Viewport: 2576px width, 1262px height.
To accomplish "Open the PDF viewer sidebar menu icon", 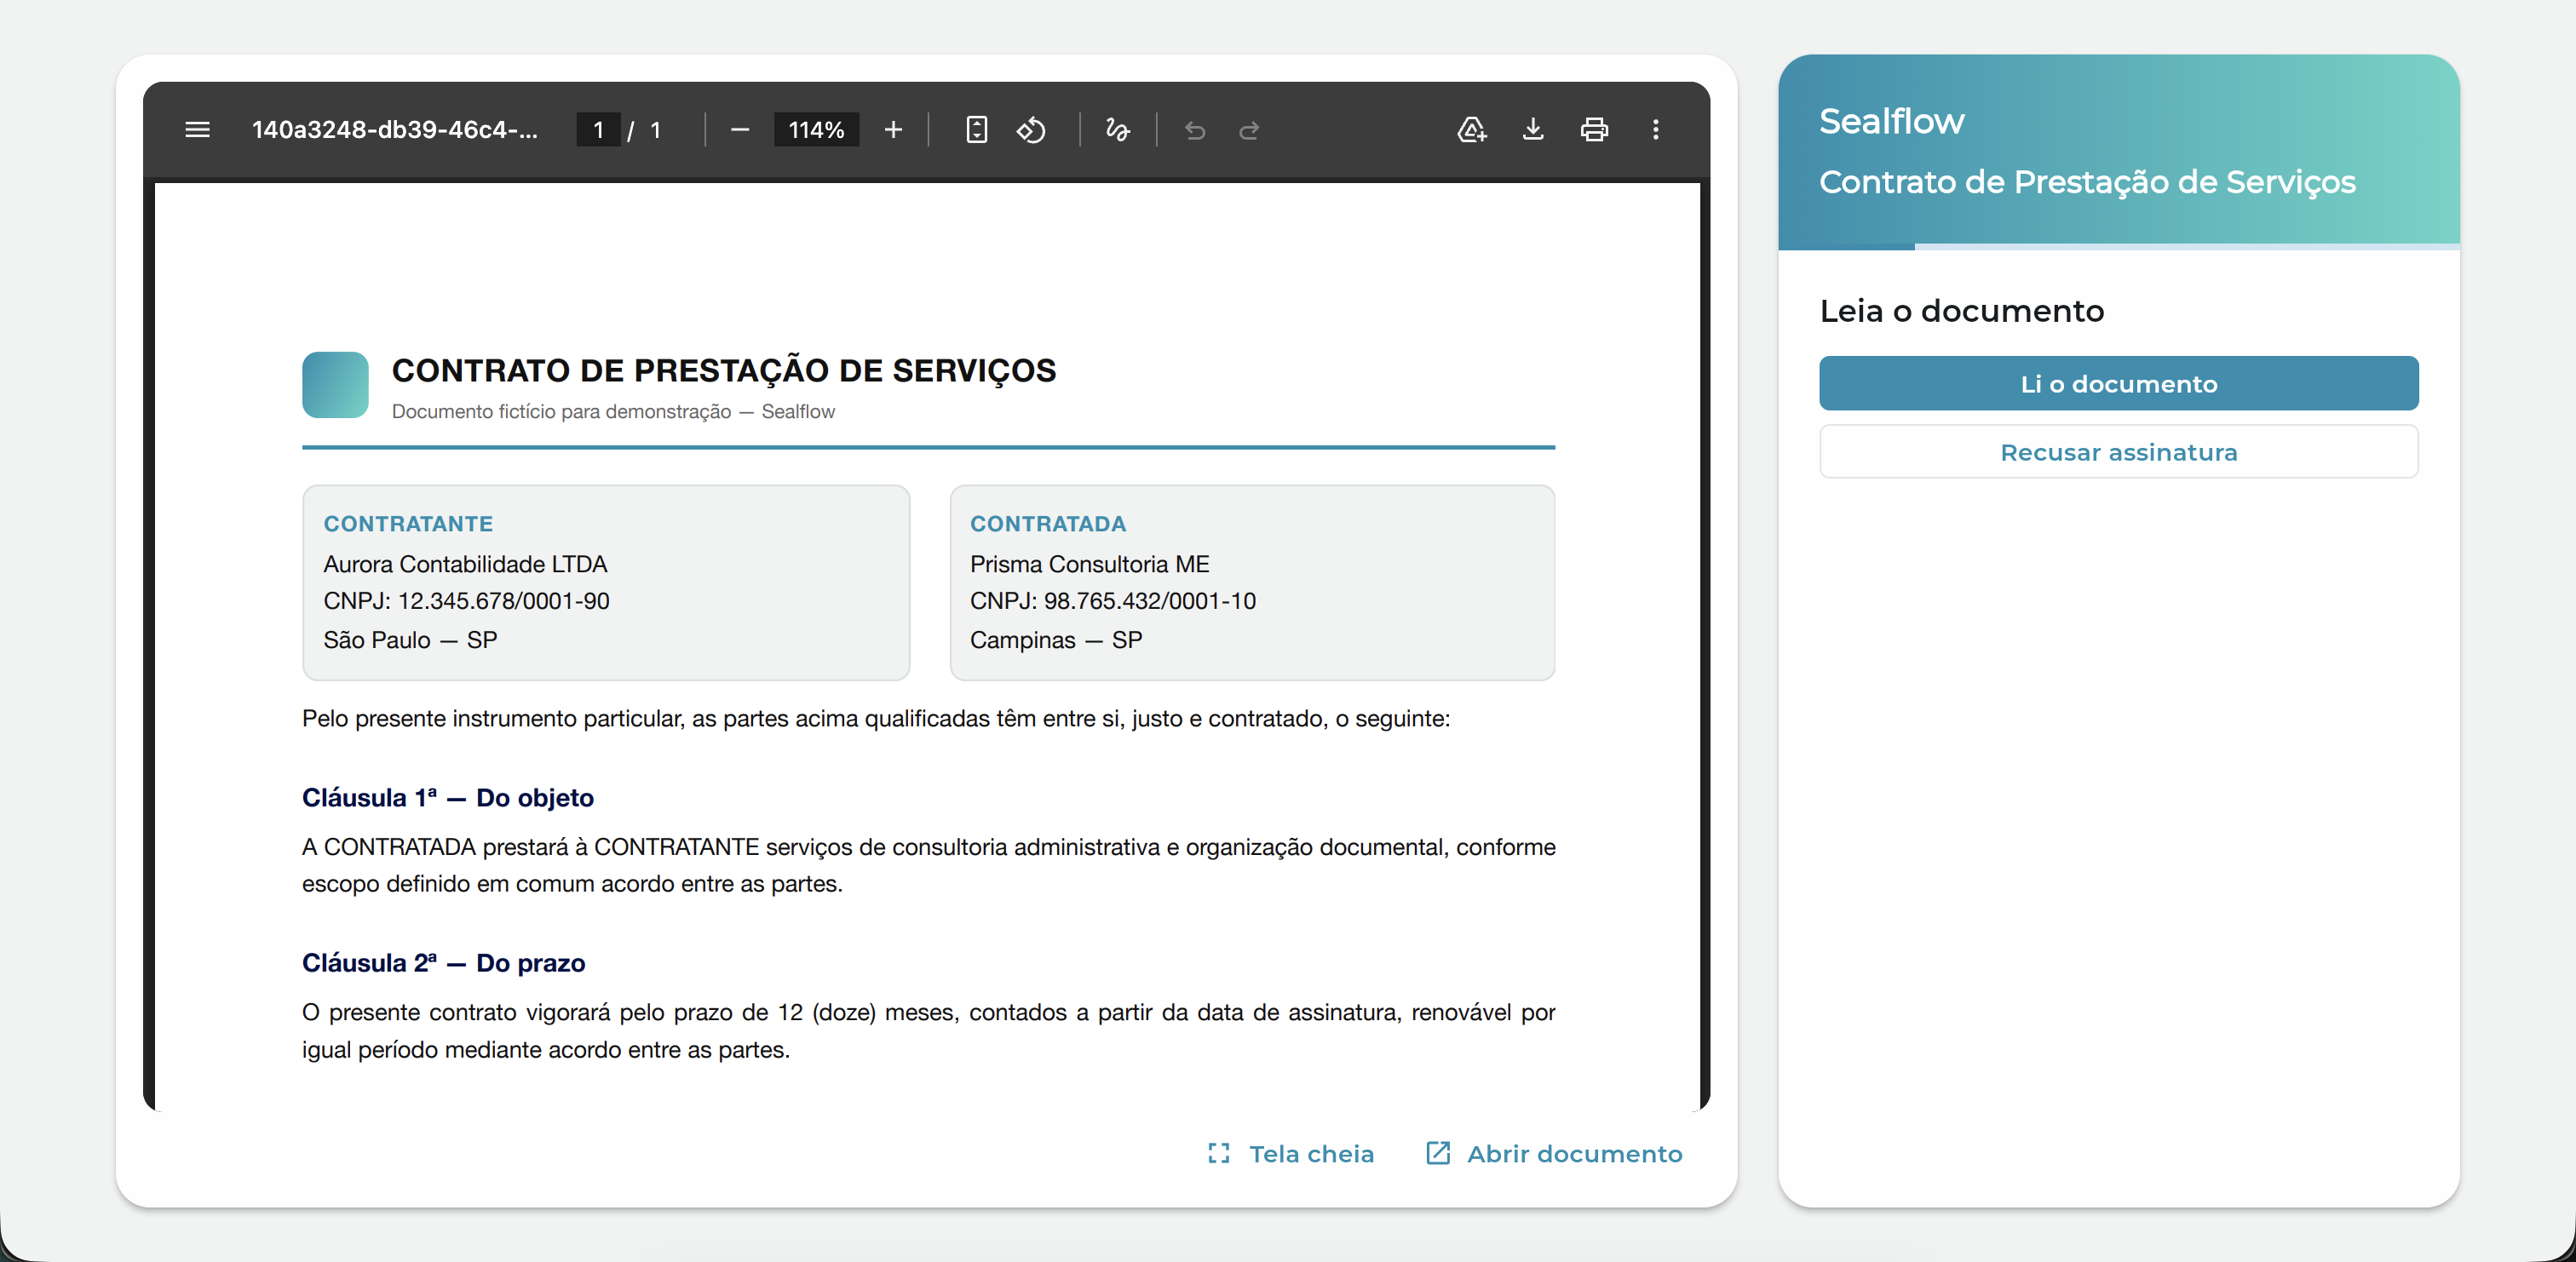I will (197, 130).
